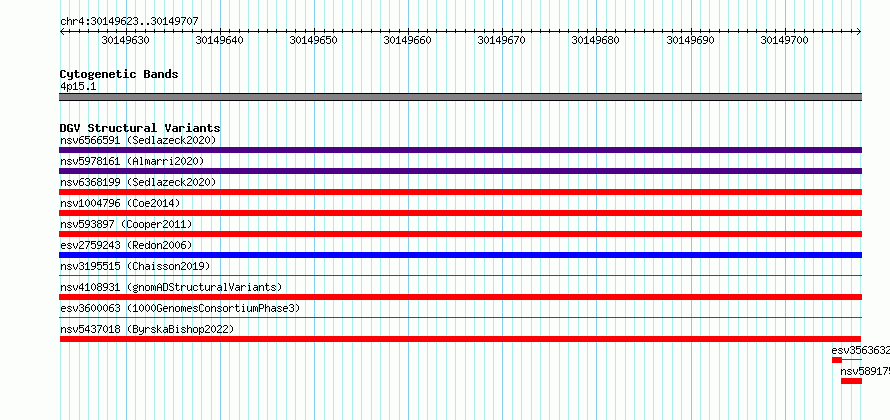890x420 pixels.
Task: Click the Cytogenetic Bands track title
Action: coord(119,74)
